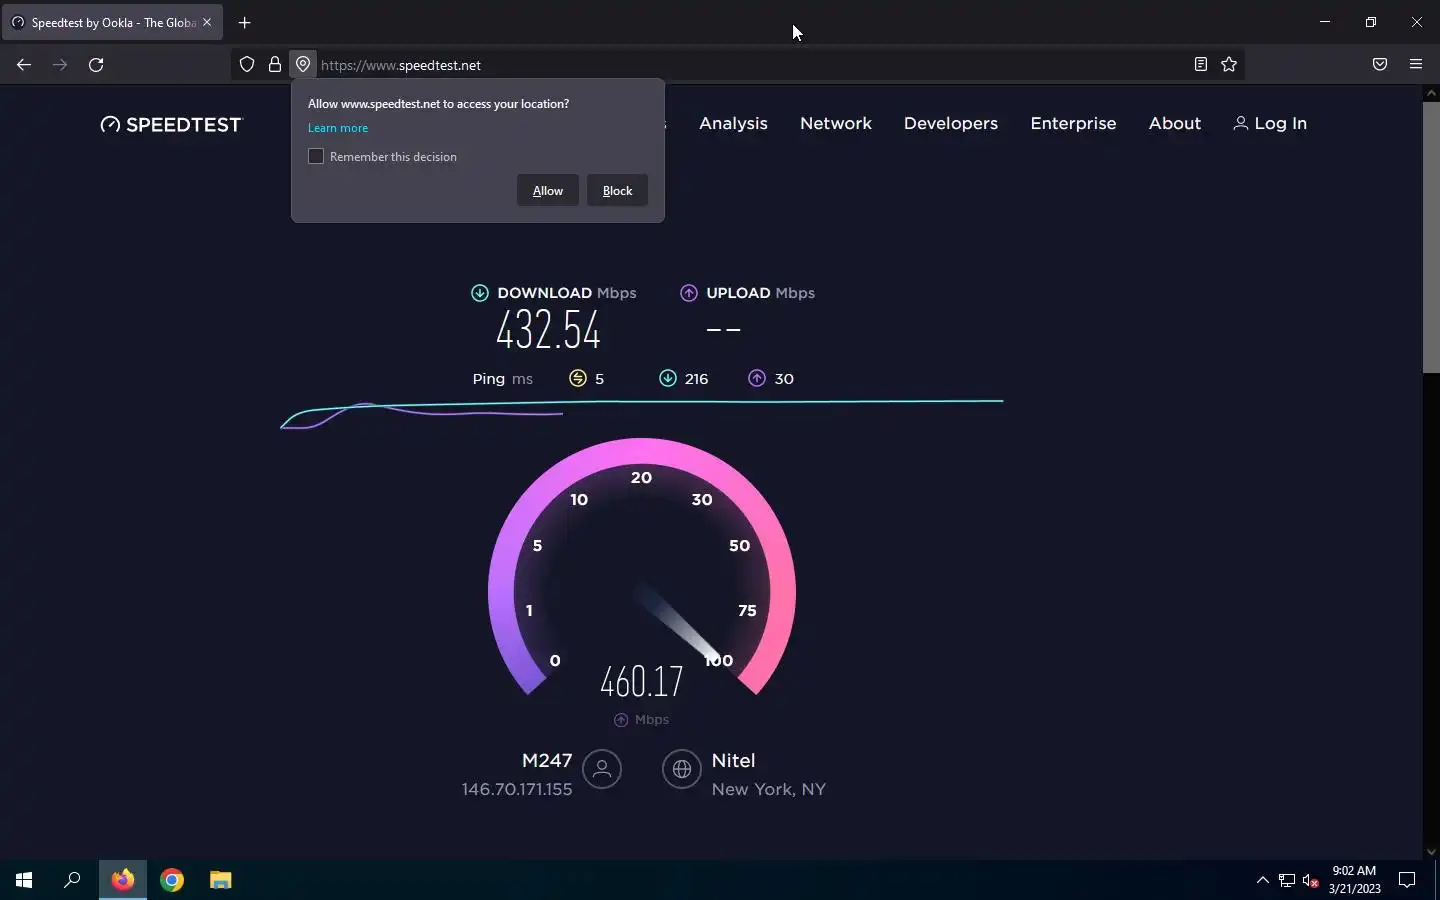This screenshot has width=1440, height=900.
Task: Click the taskbar clock and date
Action: [x=1355, y=880]
